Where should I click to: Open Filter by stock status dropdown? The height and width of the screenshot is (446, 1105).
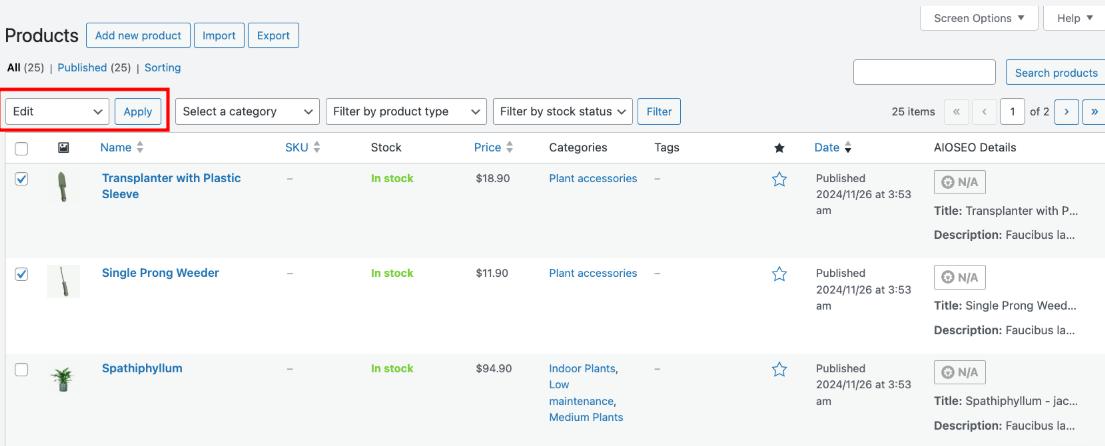pyautogui.click(x=563, y=112)
